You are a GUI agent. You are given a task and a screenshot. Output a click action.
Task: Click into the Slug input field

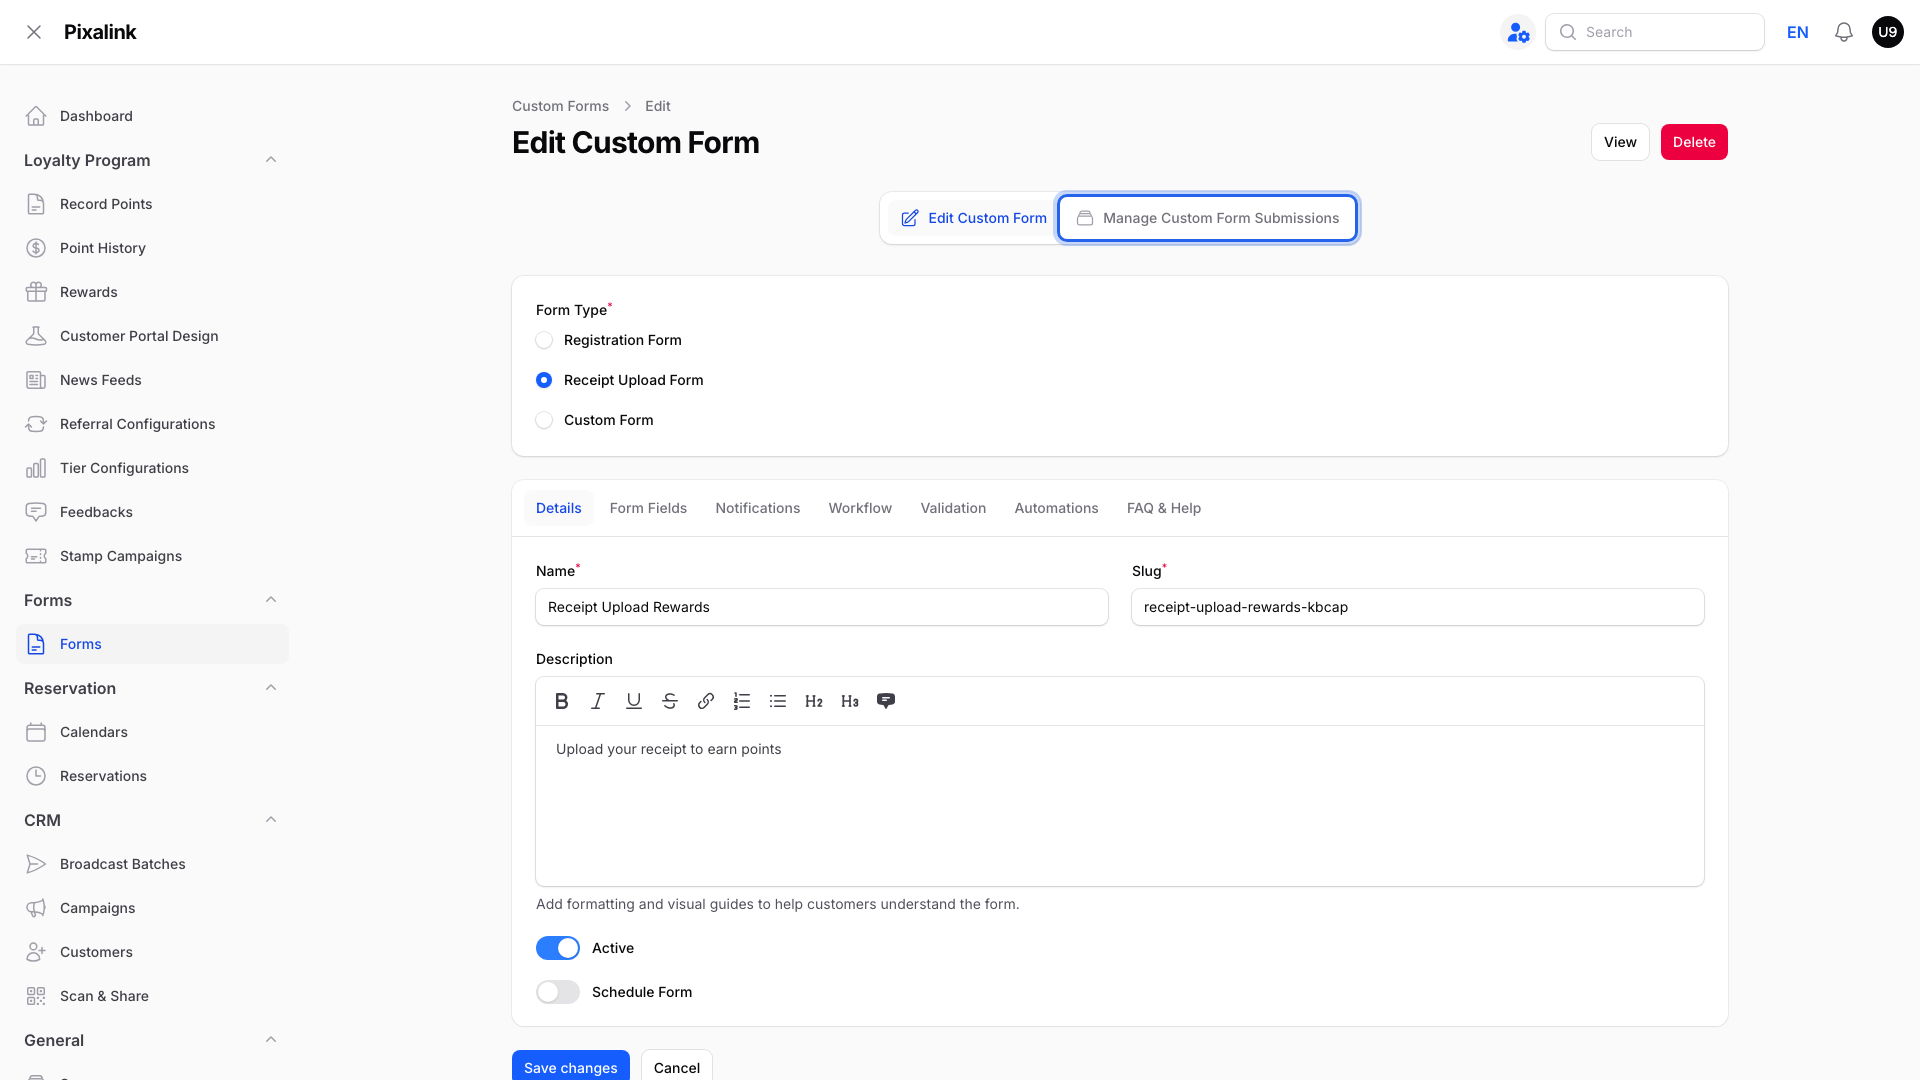[1418, 607]
